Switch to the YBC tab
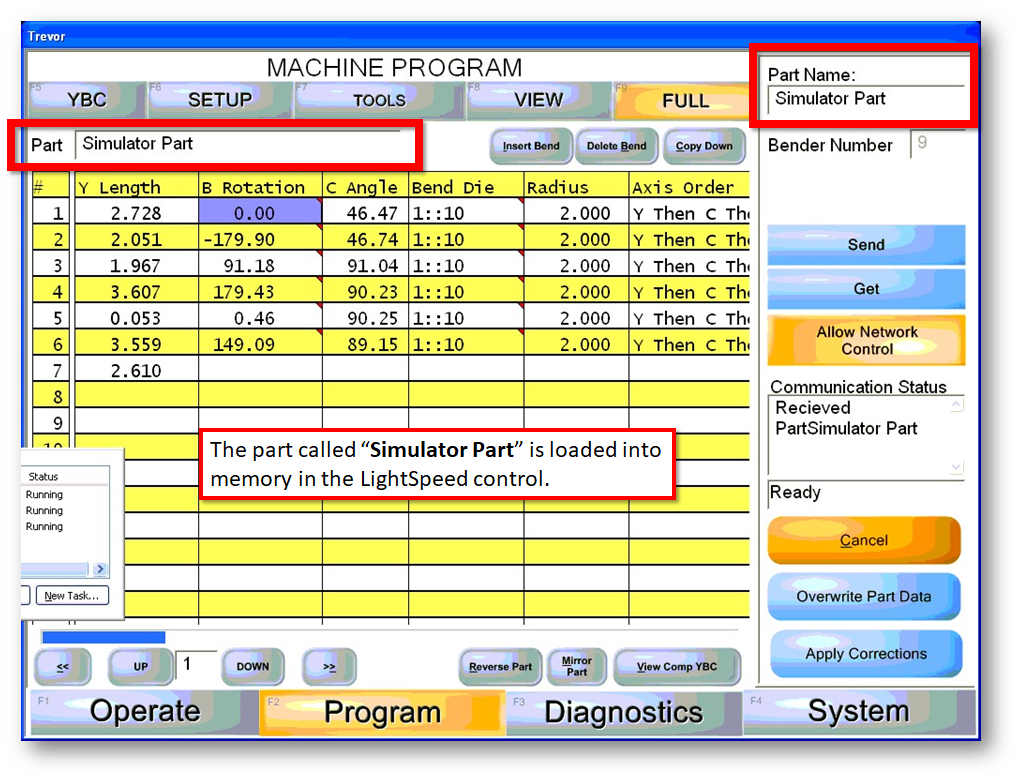Screen dimensions: 1023x783 pos(87,100)
